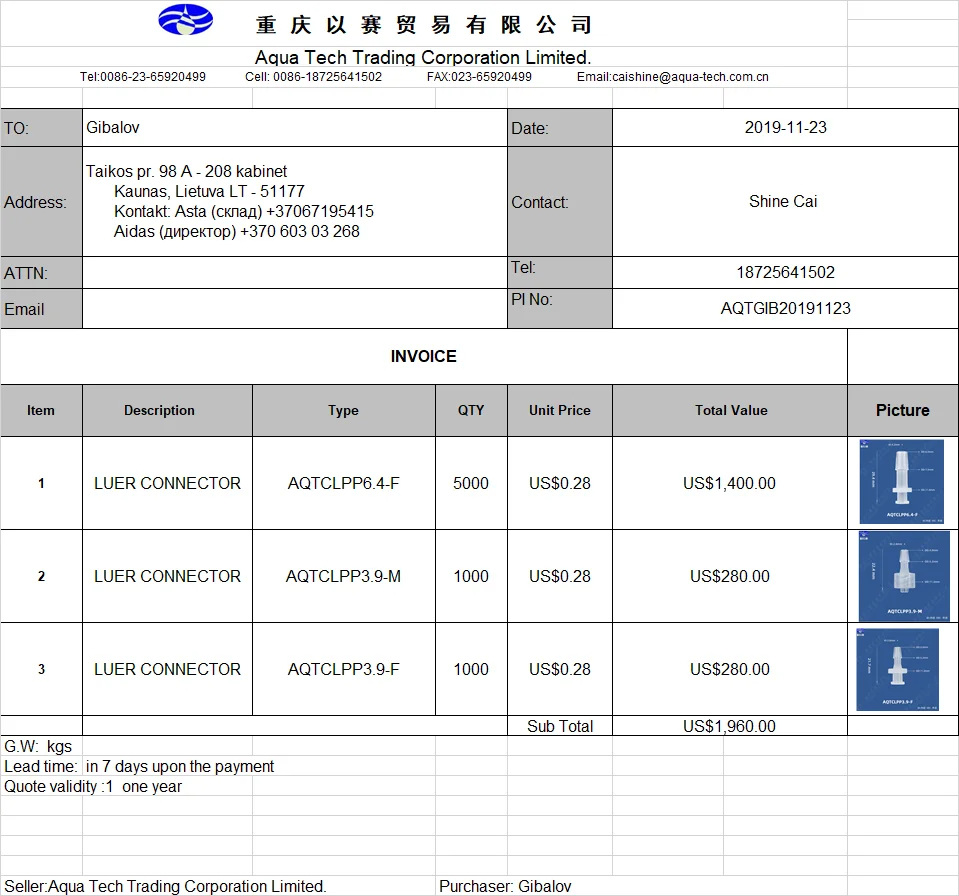Click the blue company logo
This screenshot has height=896, width=959.
(185, 20)
